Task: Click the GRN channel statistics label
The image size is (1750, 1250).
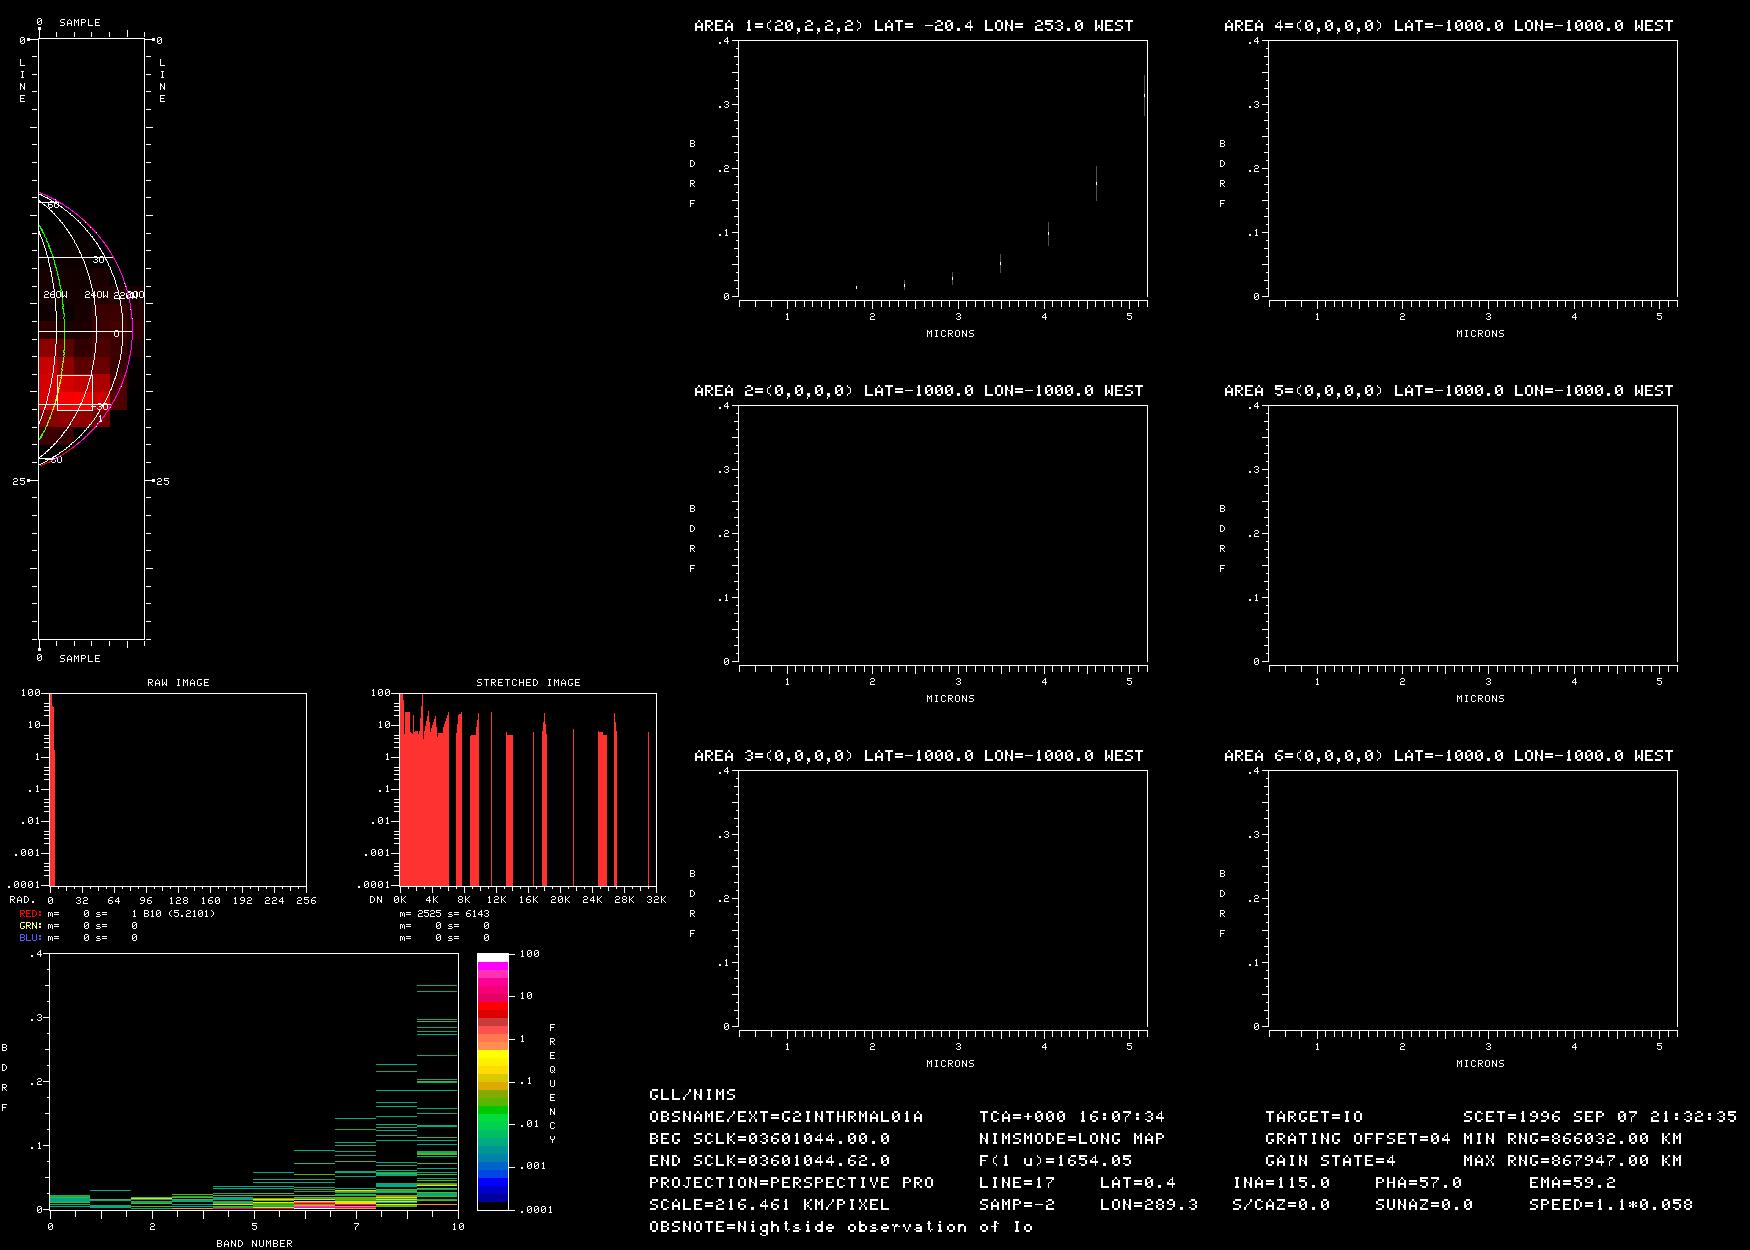Action: 30,926
